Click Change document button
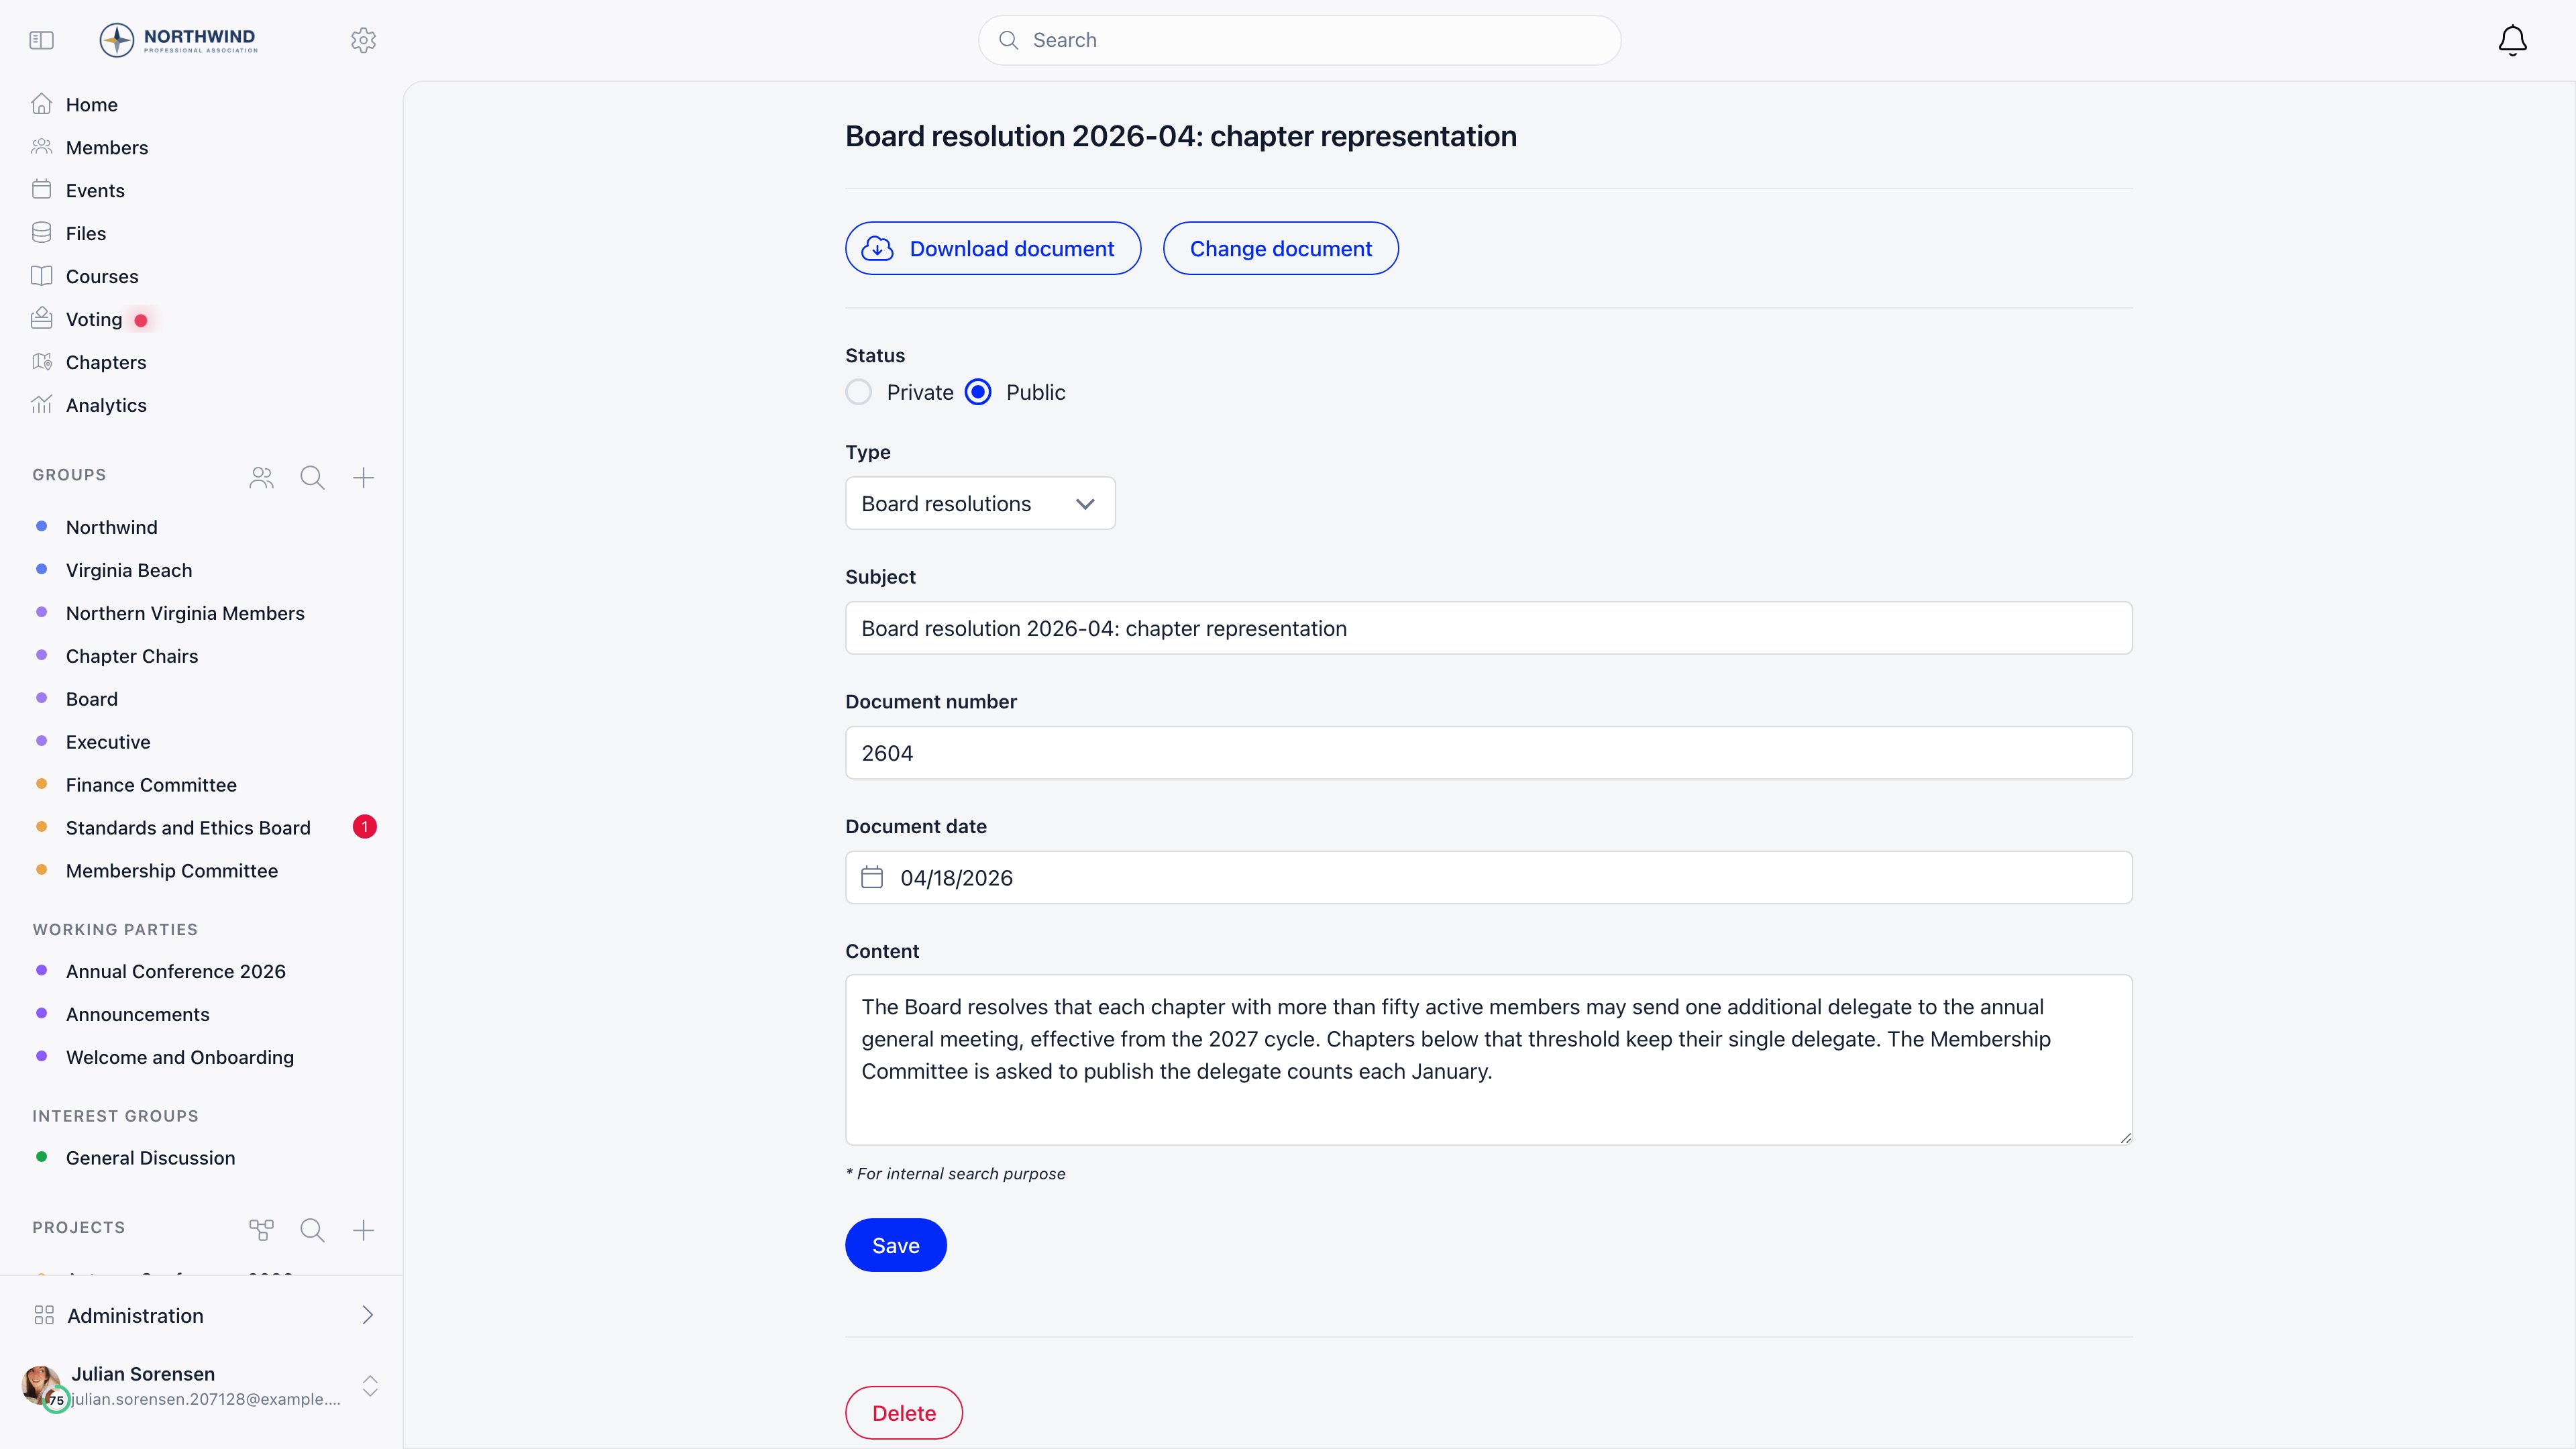Viewport: 2576px width, 1449px height. point(1280,248)
